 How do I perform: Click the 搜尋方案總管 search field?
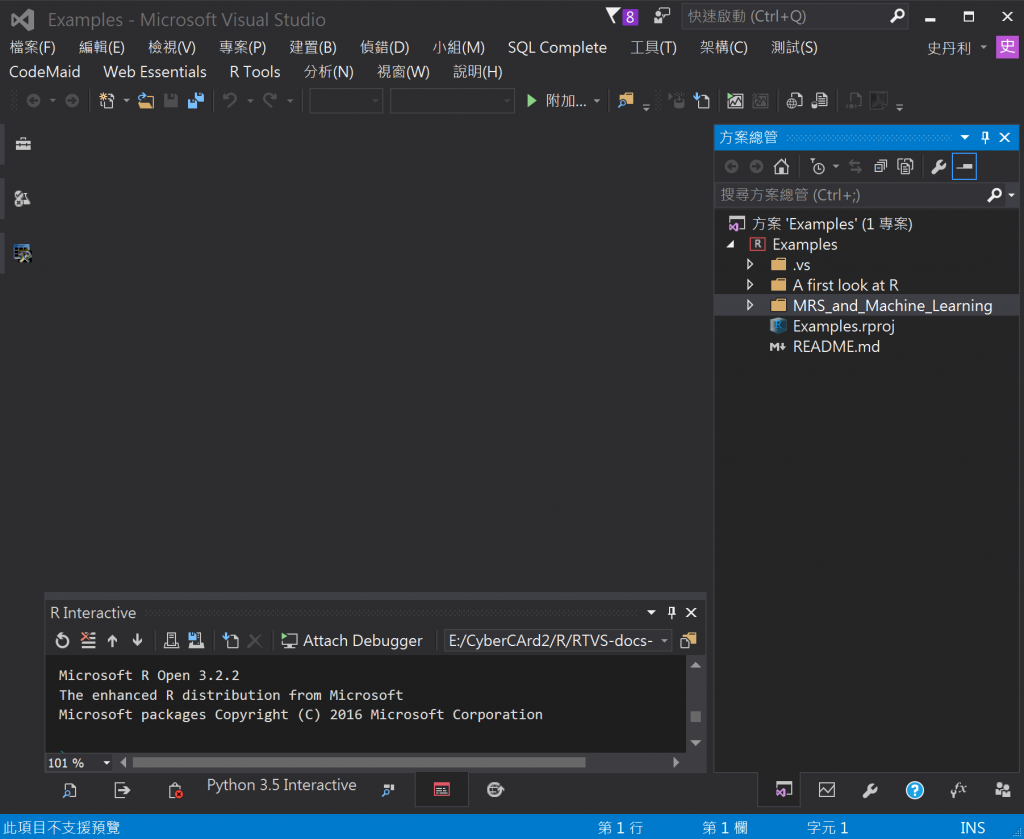(852, 195)
